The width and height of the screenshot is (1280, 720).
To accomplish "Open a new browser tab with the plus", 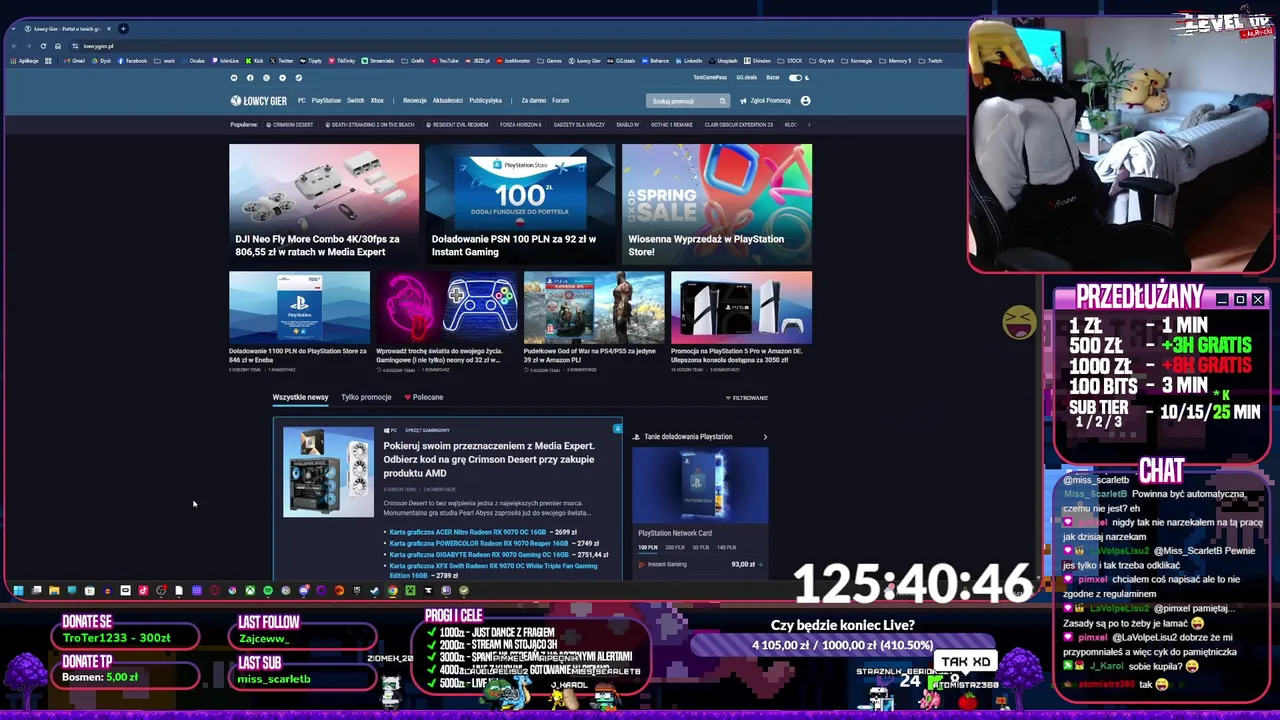I will point(123,28).
